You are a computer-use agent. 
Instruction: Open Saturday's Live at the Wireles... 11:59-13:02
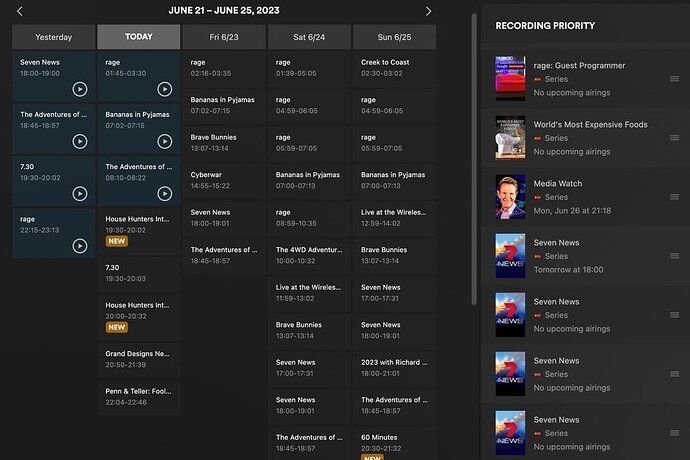[x=309, y=293]
